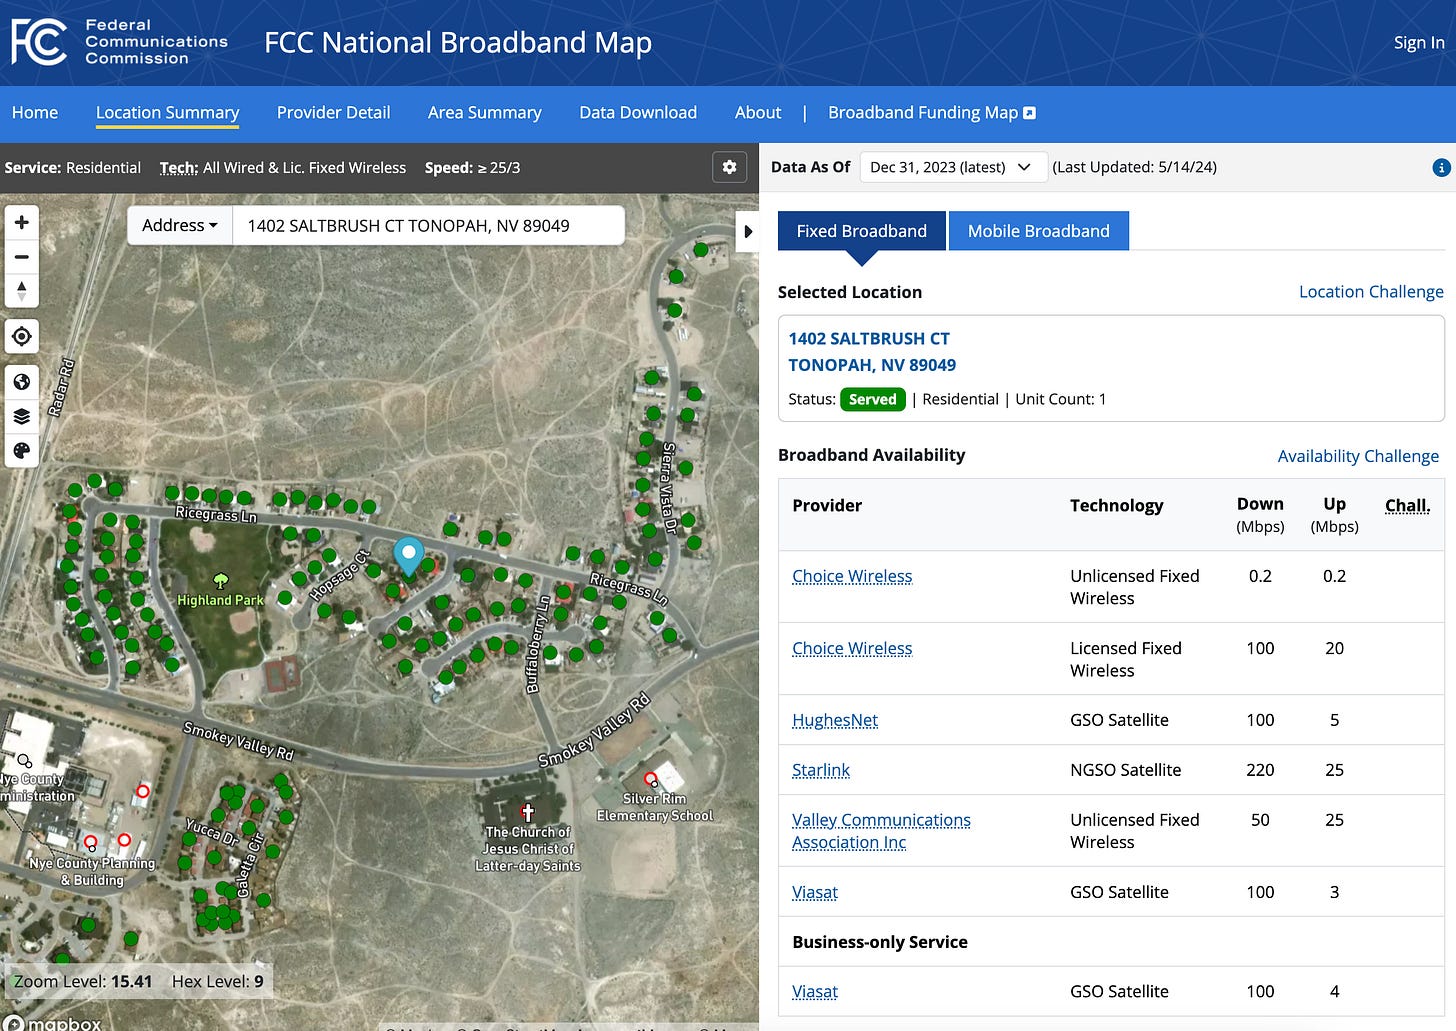Open the About menu
Image resolution: width=1456 pixels, height=1031 pixels.
[758, 112]
